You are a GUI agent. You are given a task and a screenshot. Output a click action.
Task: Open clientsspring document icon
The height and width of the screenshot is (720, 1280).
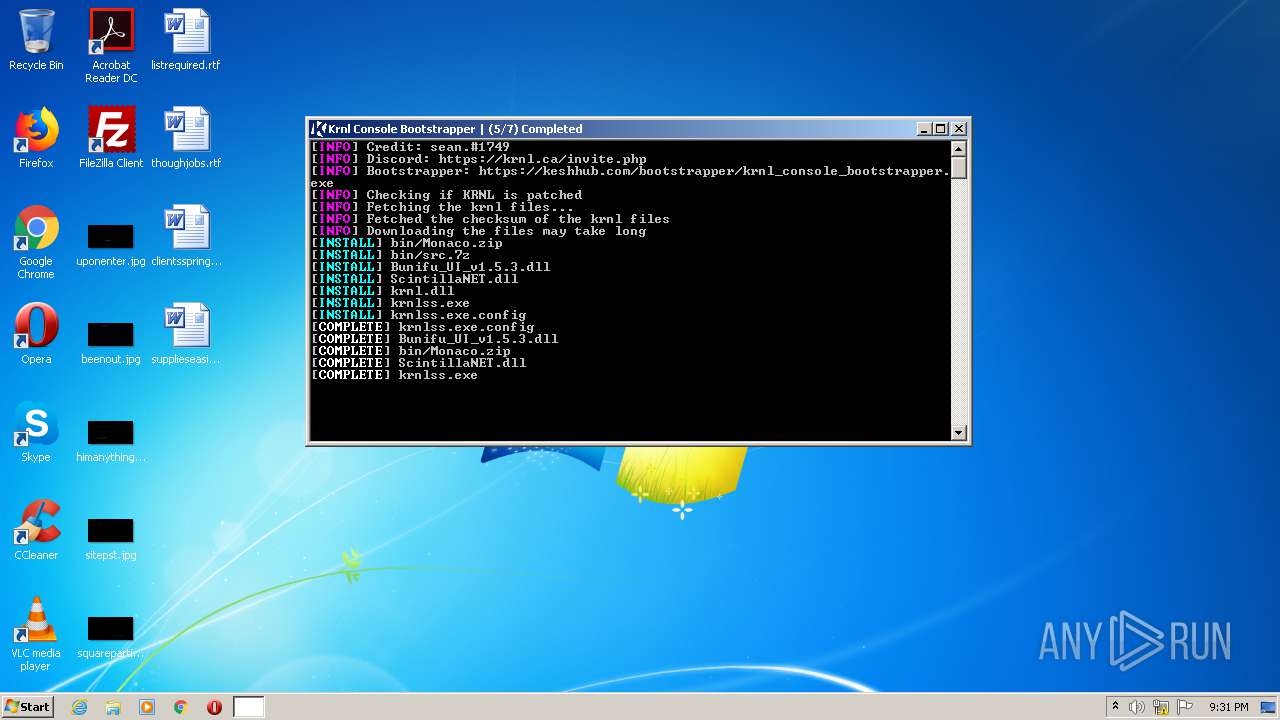pos(186,236)
